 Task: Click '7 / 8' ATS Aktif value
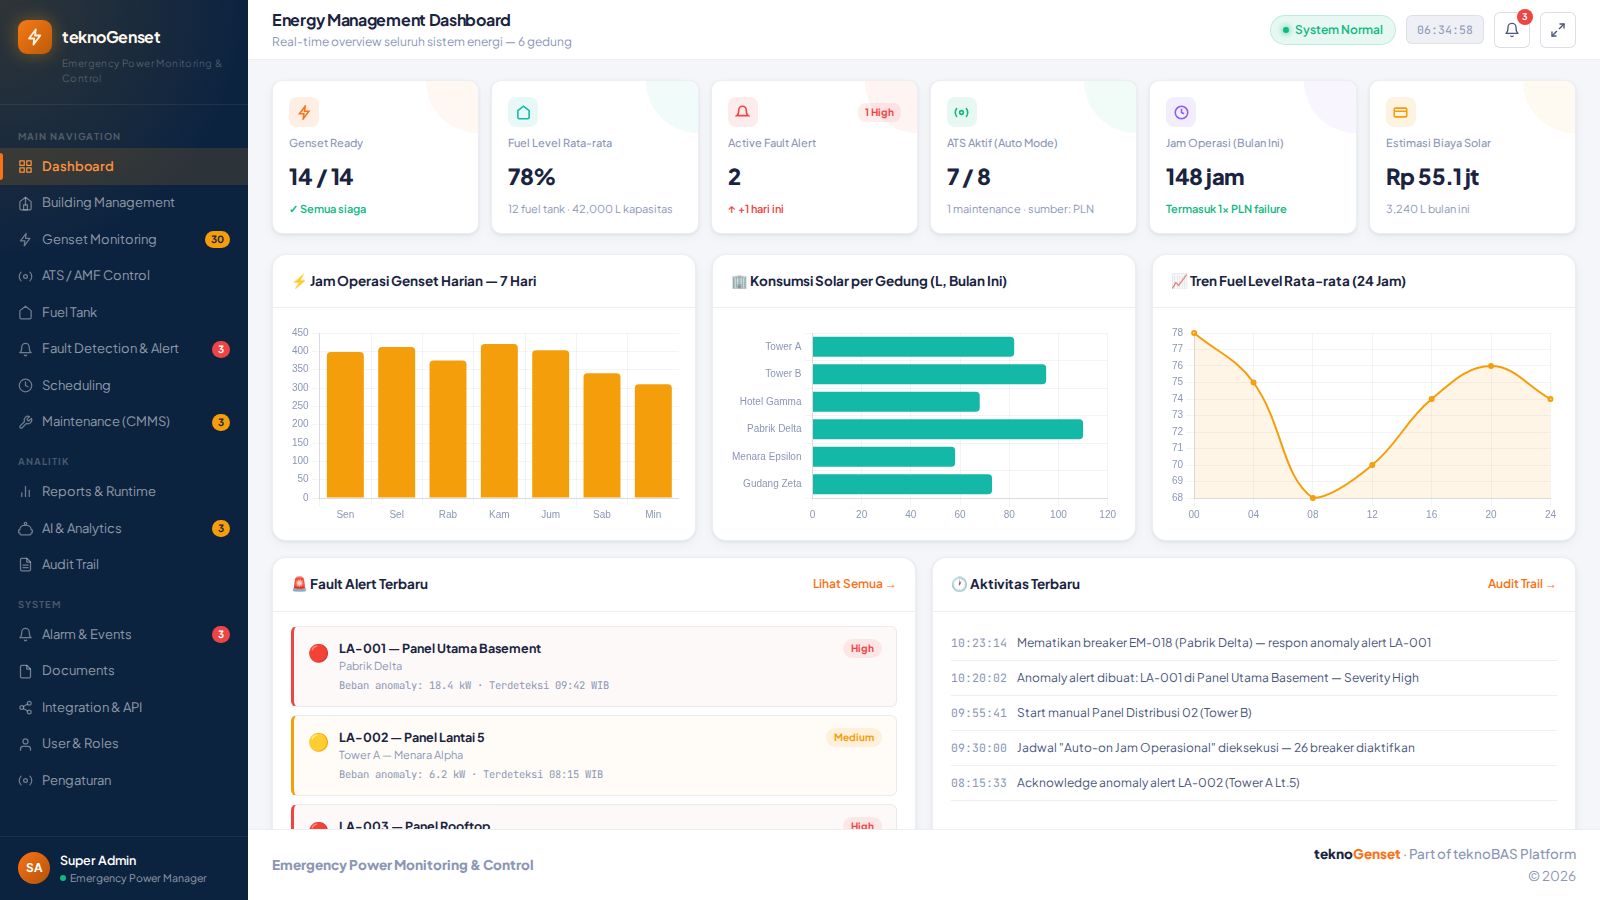[968, 177]
